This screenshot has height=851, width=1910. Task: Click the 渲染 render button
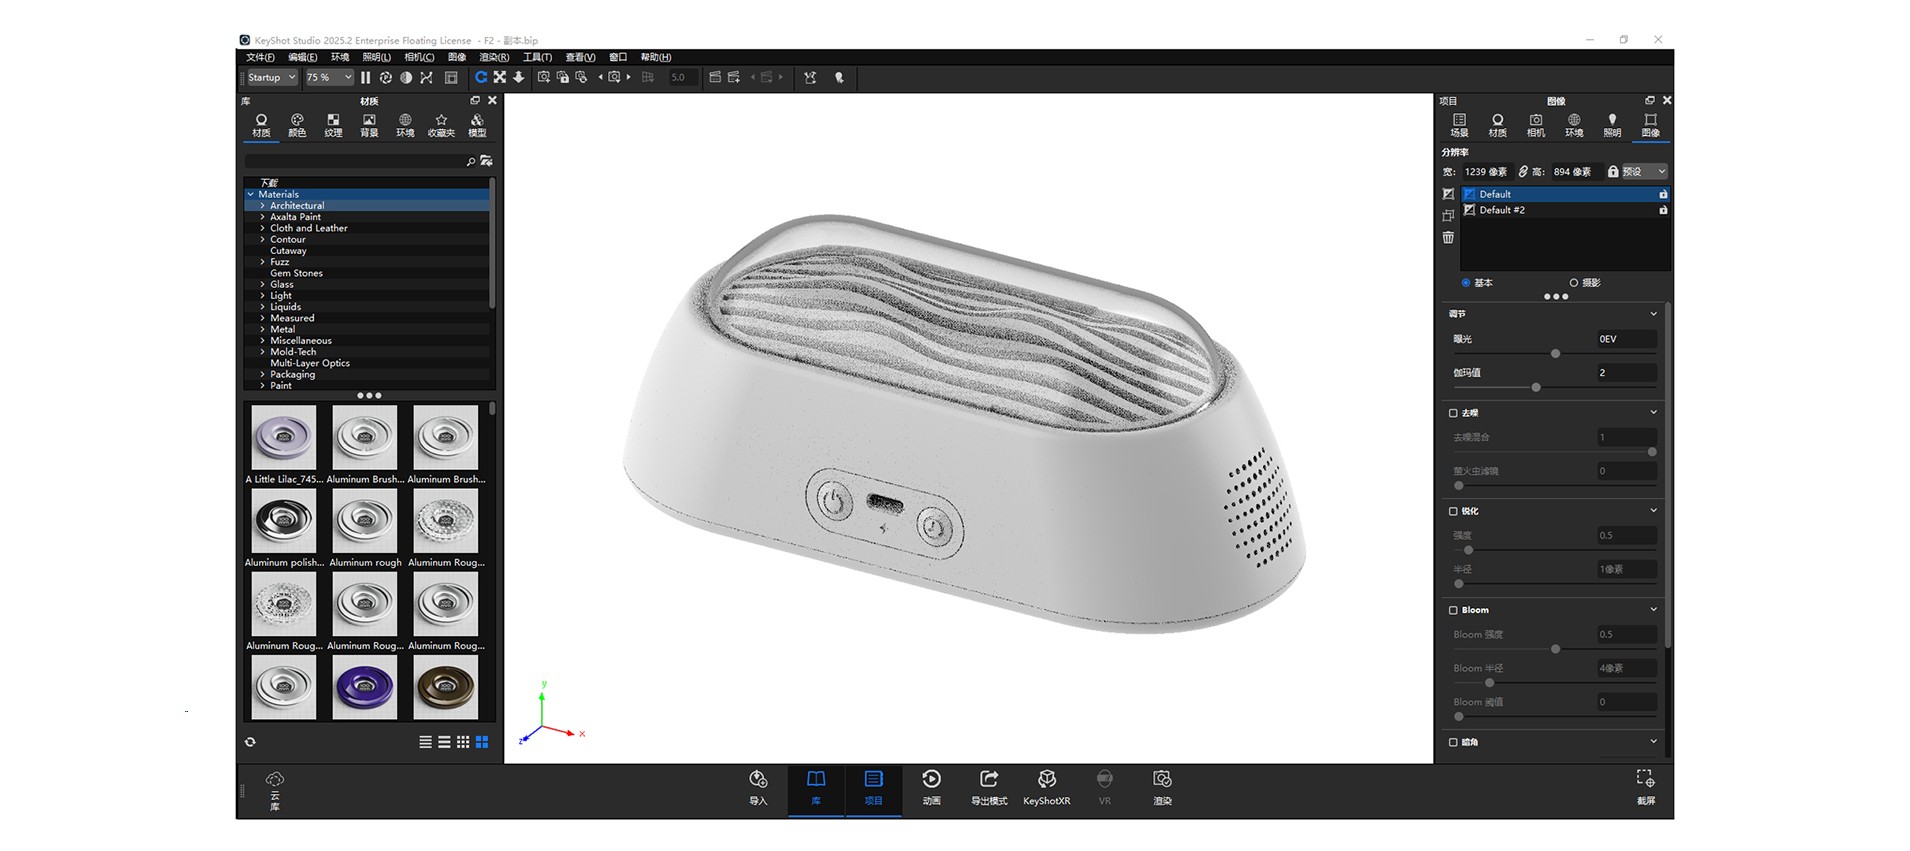(1162, 788)
